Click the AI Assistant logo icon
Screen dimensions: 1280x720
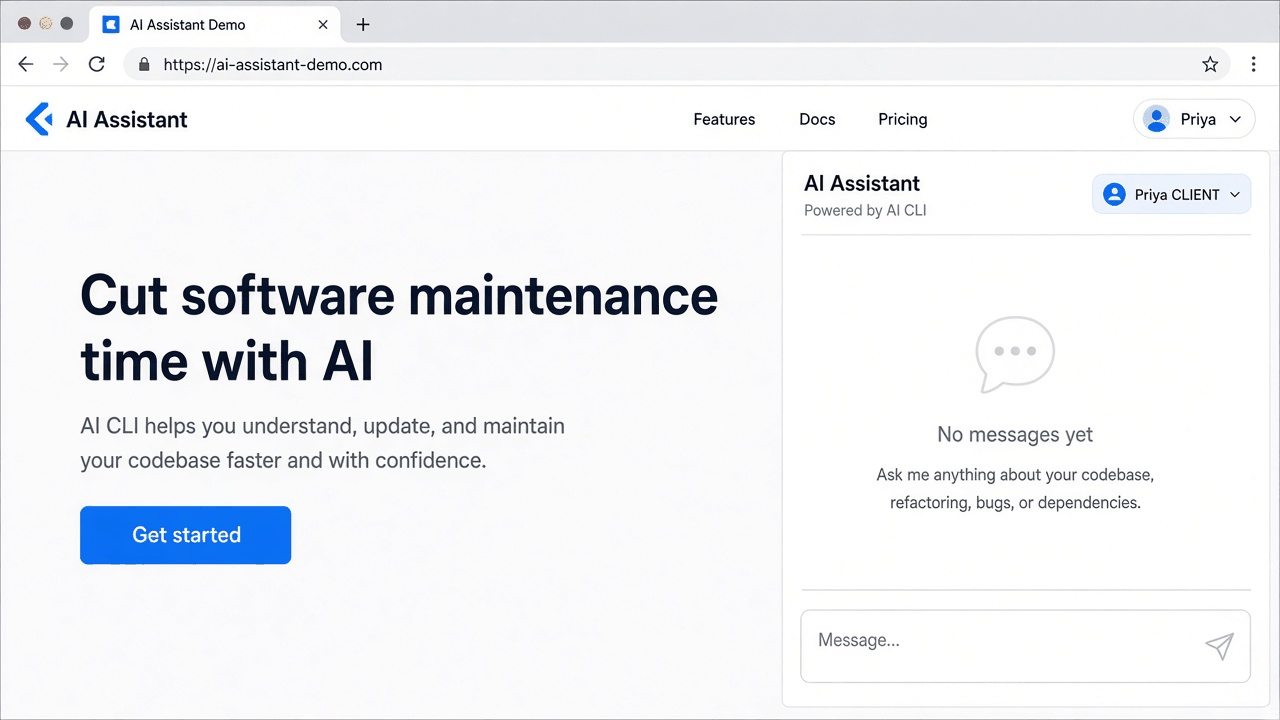(x=39, y=119)
